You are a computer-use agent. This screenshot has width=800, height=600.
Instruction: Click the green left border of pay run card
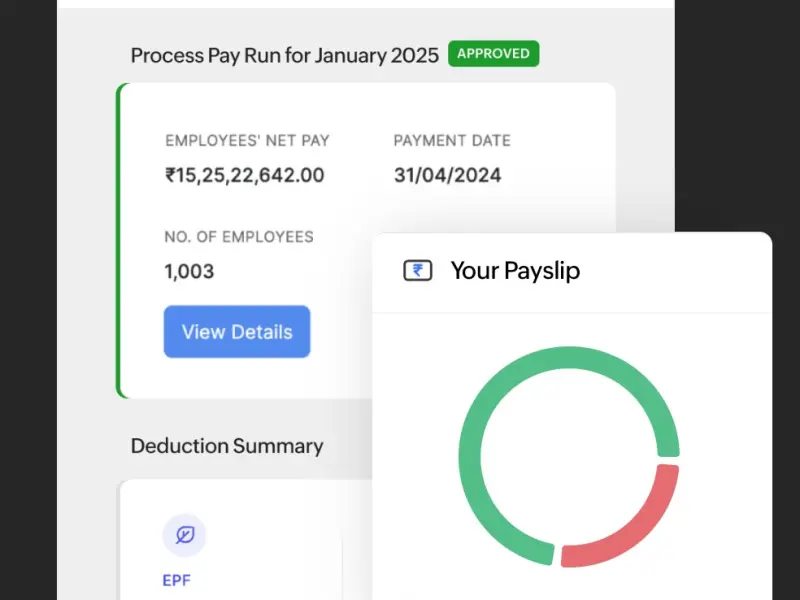119,240
